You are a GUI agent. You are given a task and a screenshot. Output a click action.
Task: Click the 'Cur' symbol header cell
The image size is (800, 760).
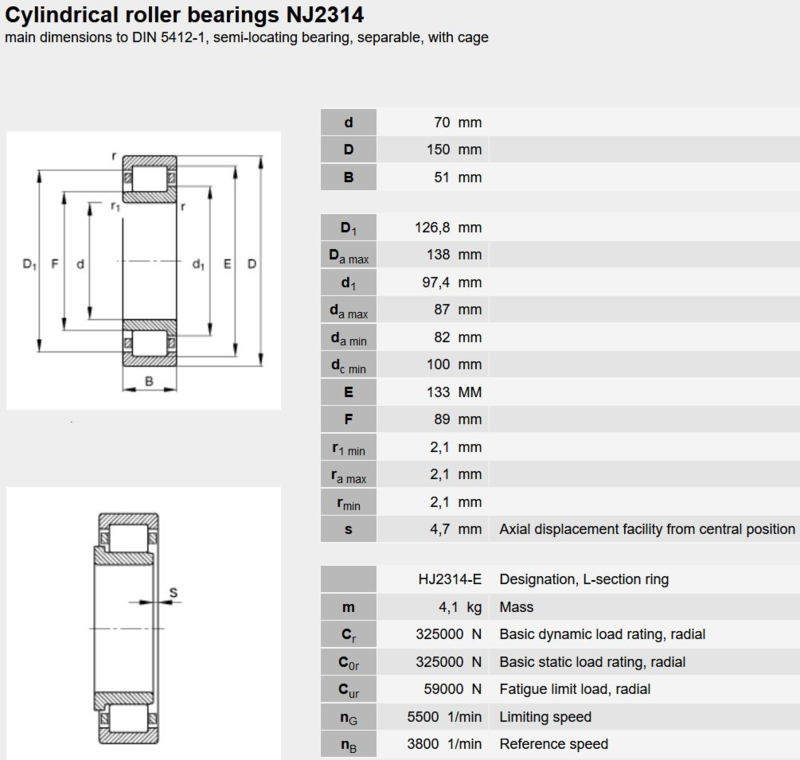[348, 689]
